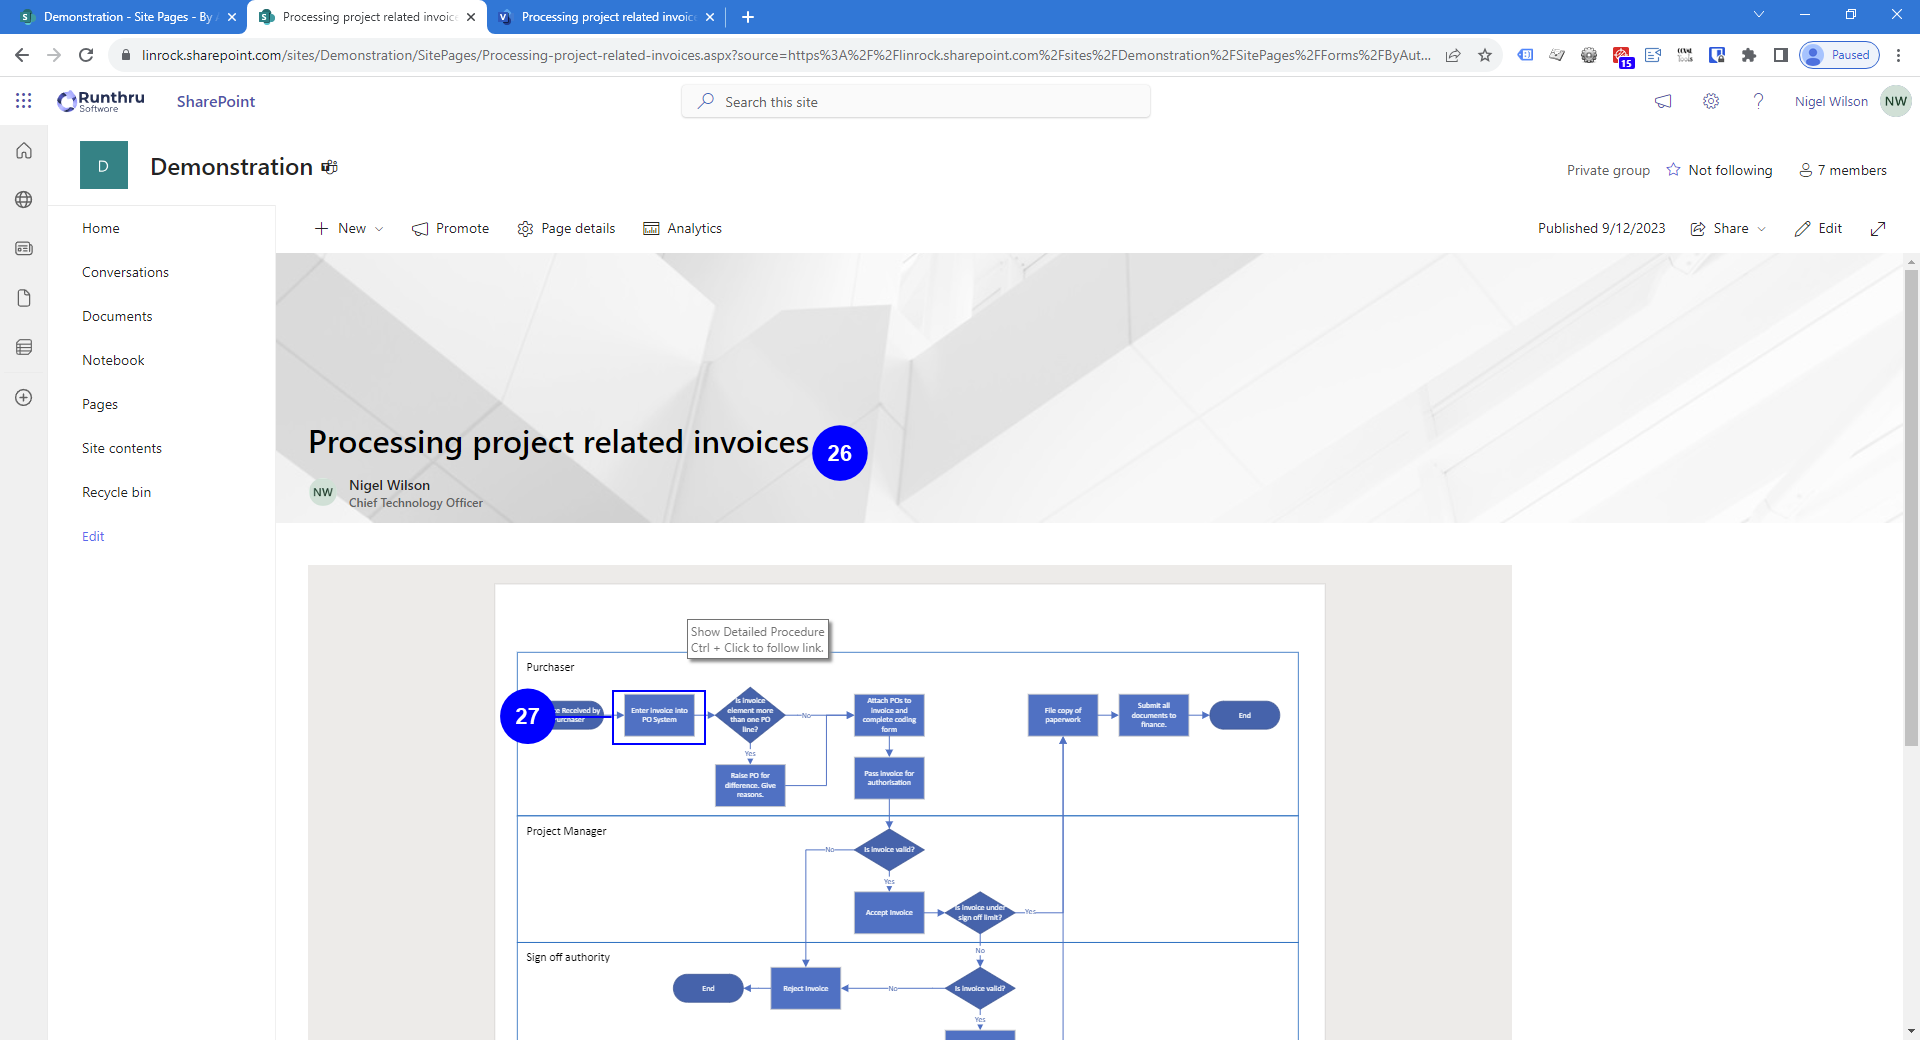Image resolution: width=1920 pixels, height=1040 pixels.
Task: Click the Settings gear icon
Action: (x=1711, y=101)
